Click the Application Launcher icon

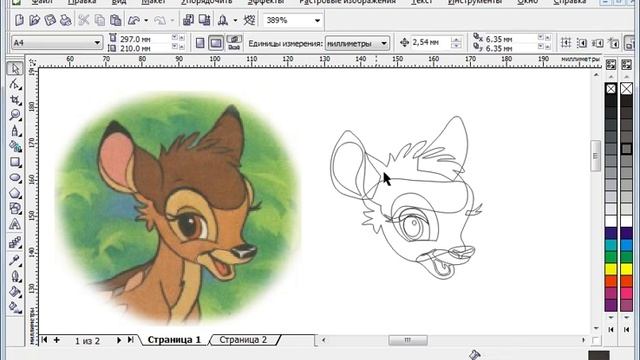coord(222,20)
